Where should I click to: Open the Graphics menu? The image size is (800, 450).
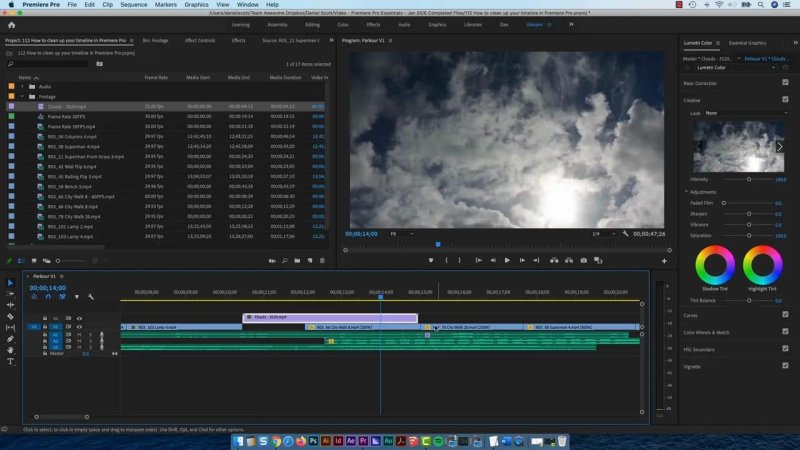click(x=196, y=5)
